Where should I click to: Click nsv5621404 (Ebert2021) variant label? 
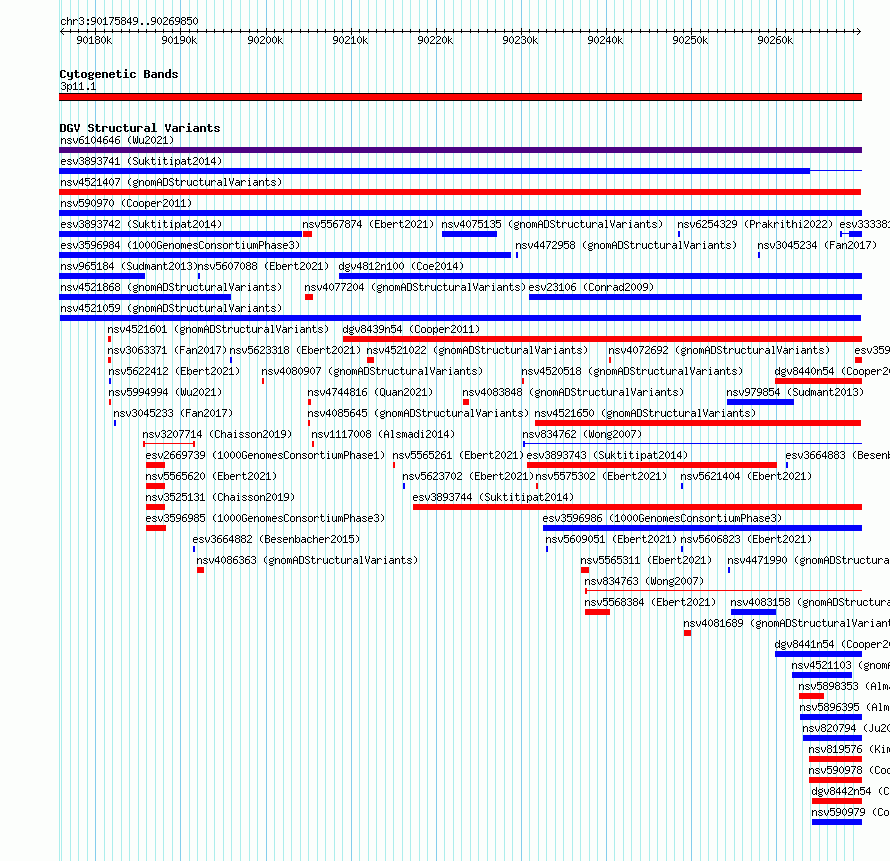(x=746, y=476)
